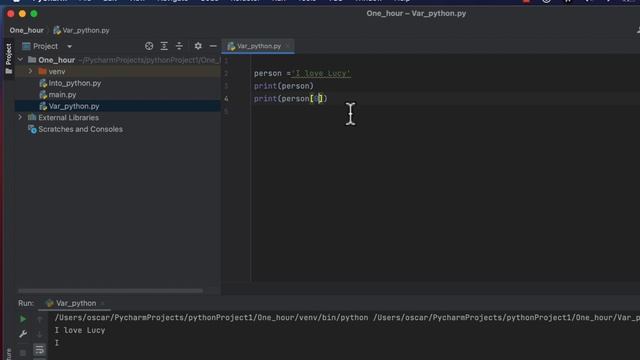The image size is (640, 360).
Task: Click One_hour root folder name in tree
Action: pos(56,60)
